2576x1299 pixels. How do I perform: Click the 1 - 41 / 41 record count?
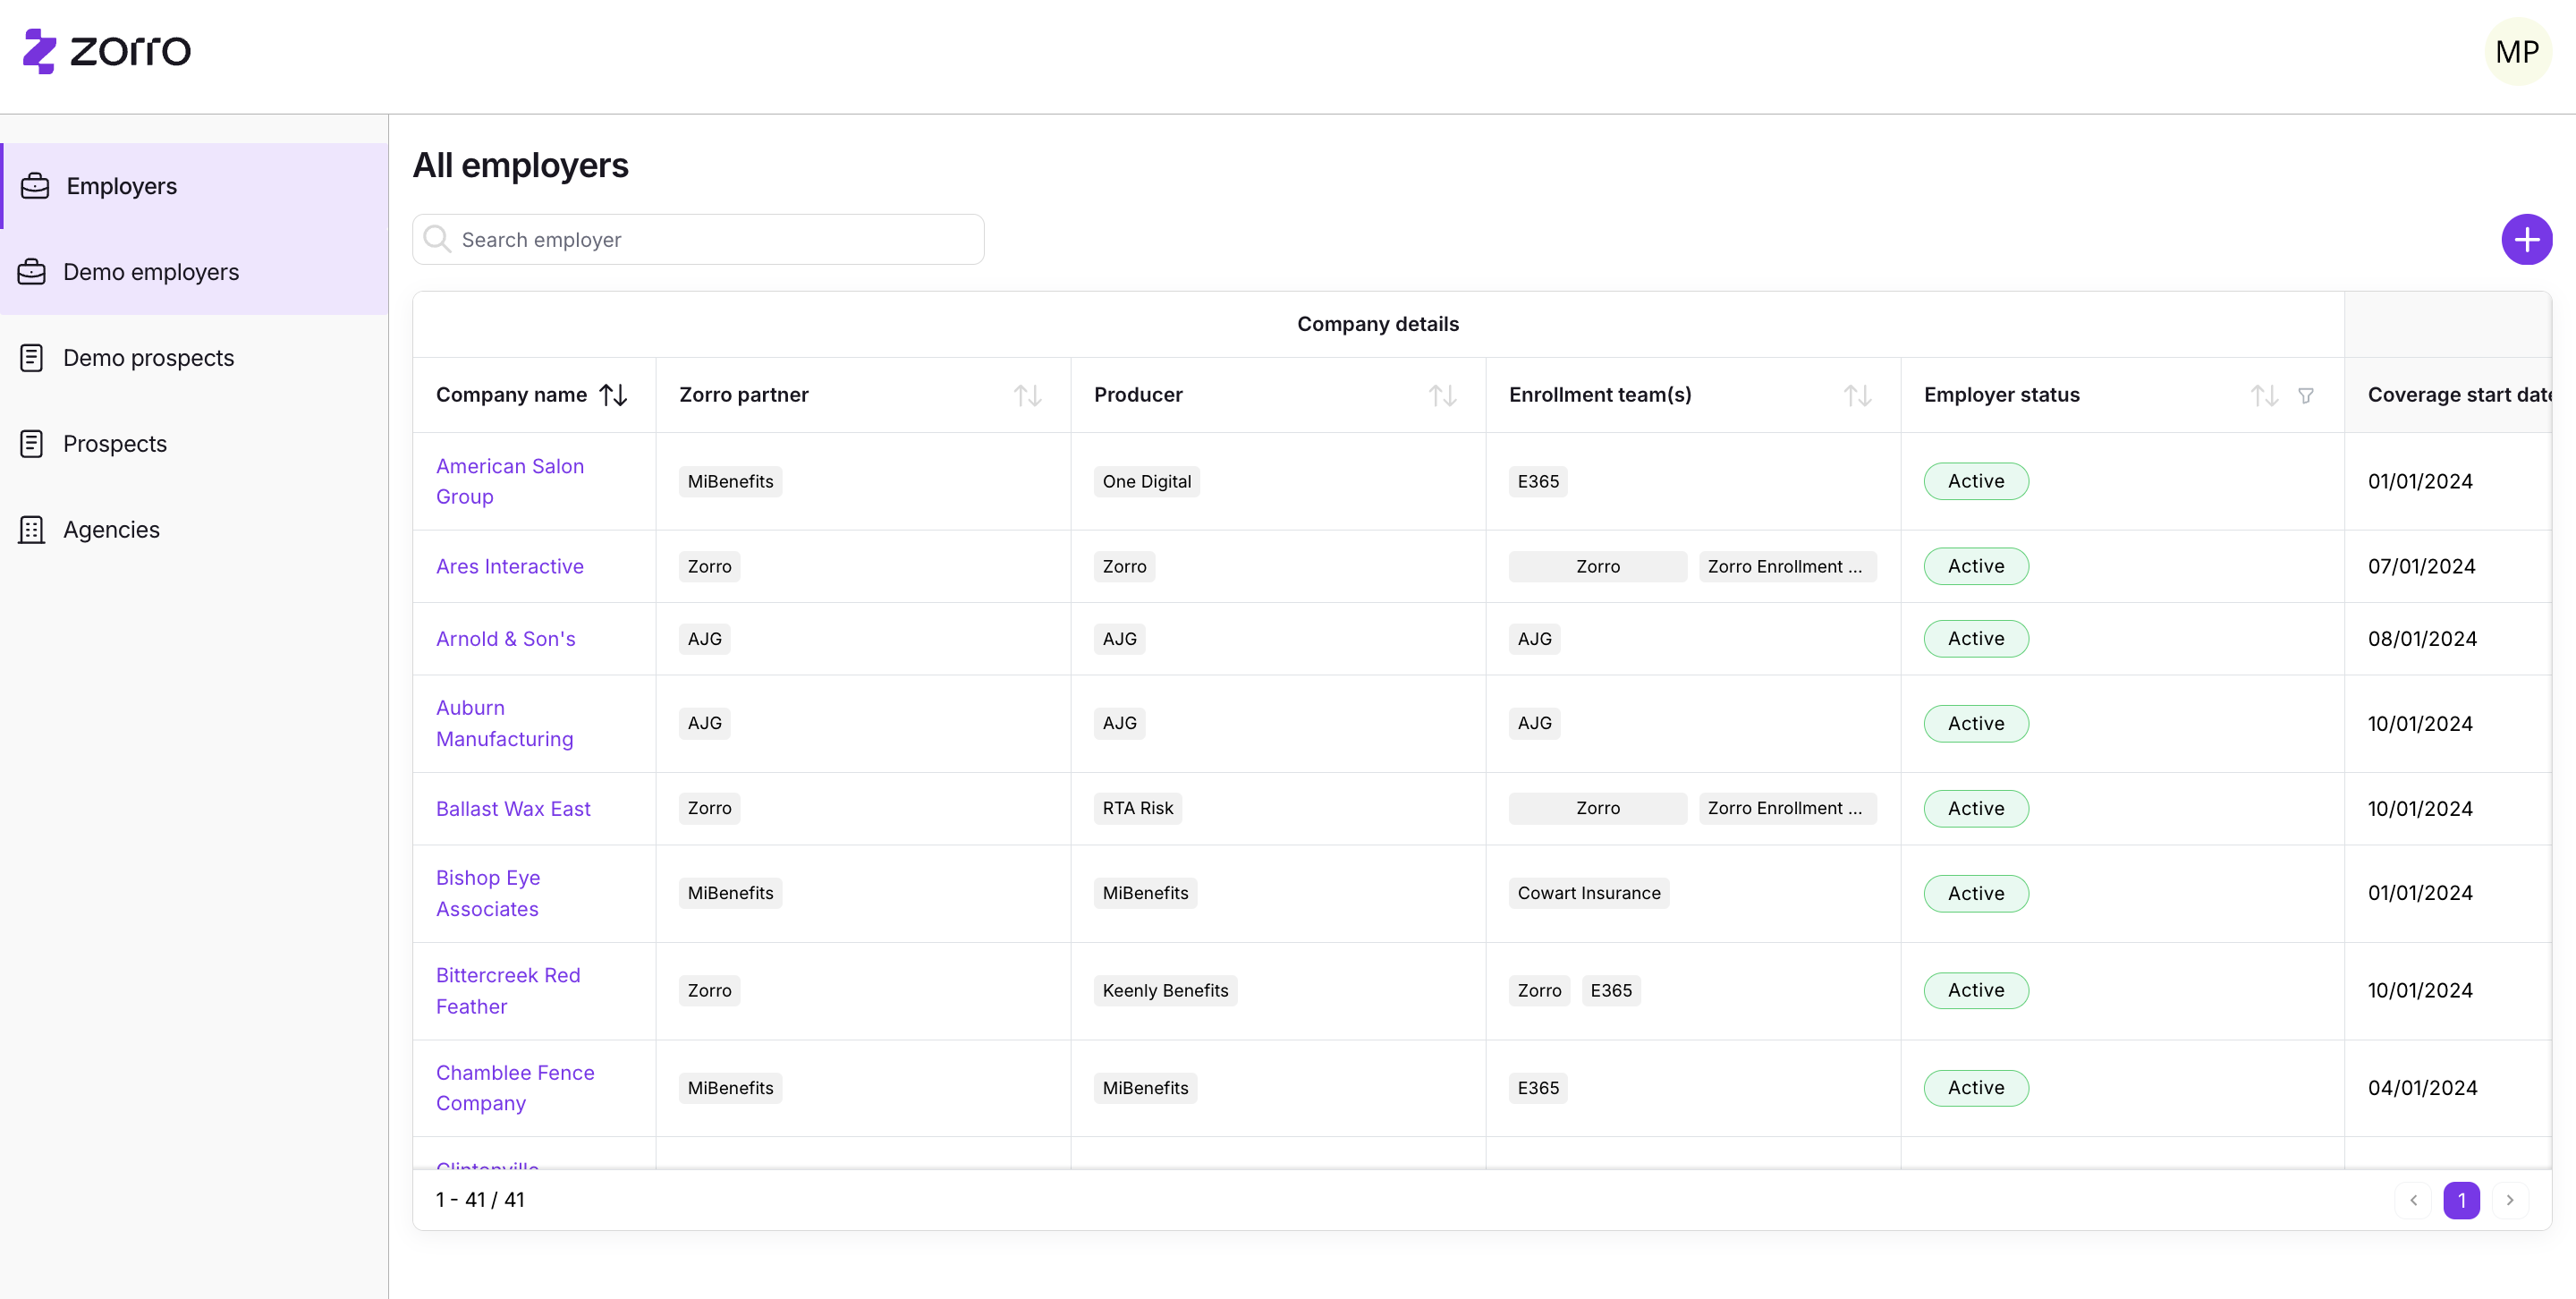[x=480, y=1200]
